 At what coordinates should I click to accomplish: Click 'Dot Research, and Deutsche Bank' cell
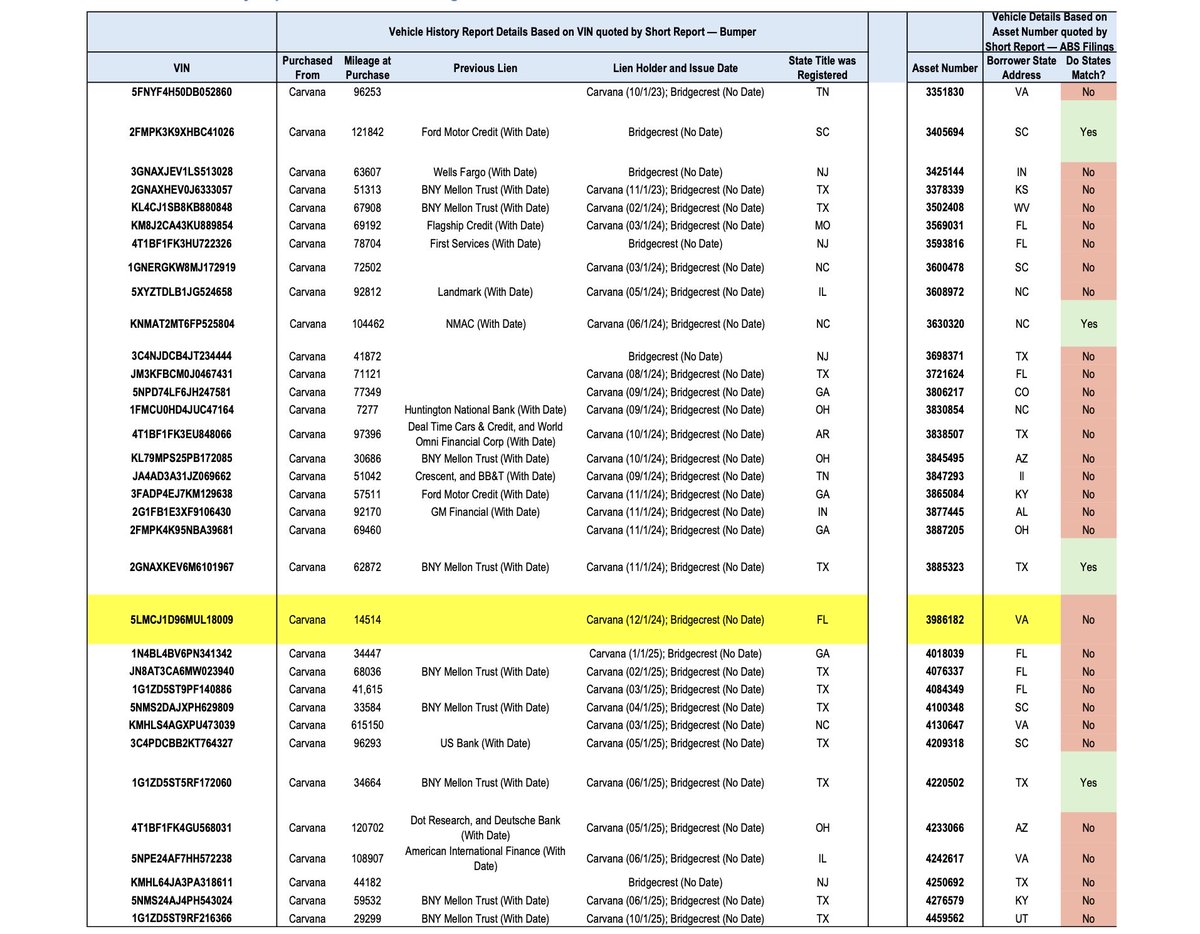click(485, 828)
